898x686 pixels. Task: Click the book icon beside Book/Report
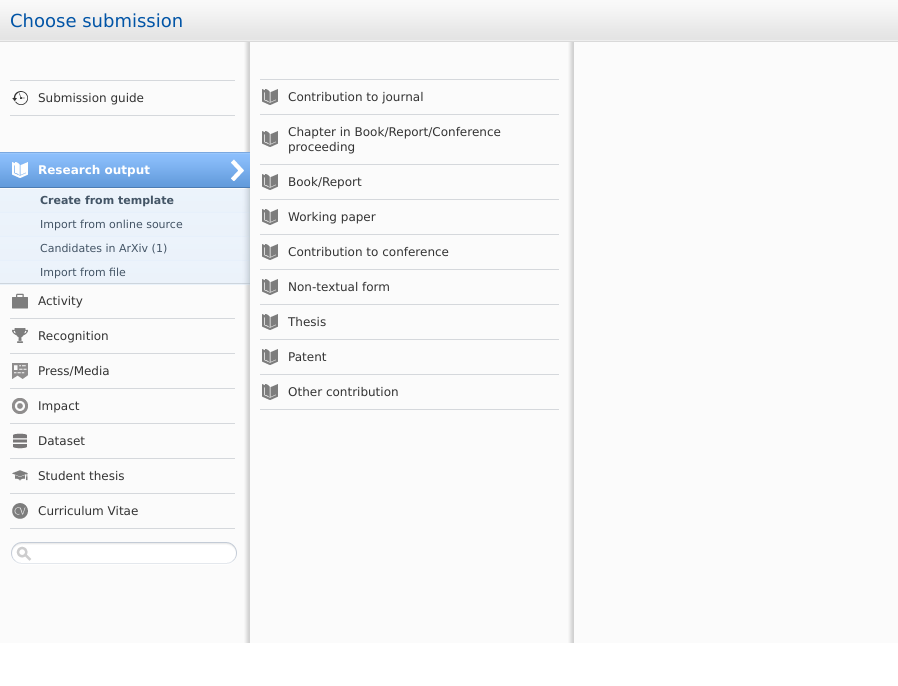tap(270, 182)
